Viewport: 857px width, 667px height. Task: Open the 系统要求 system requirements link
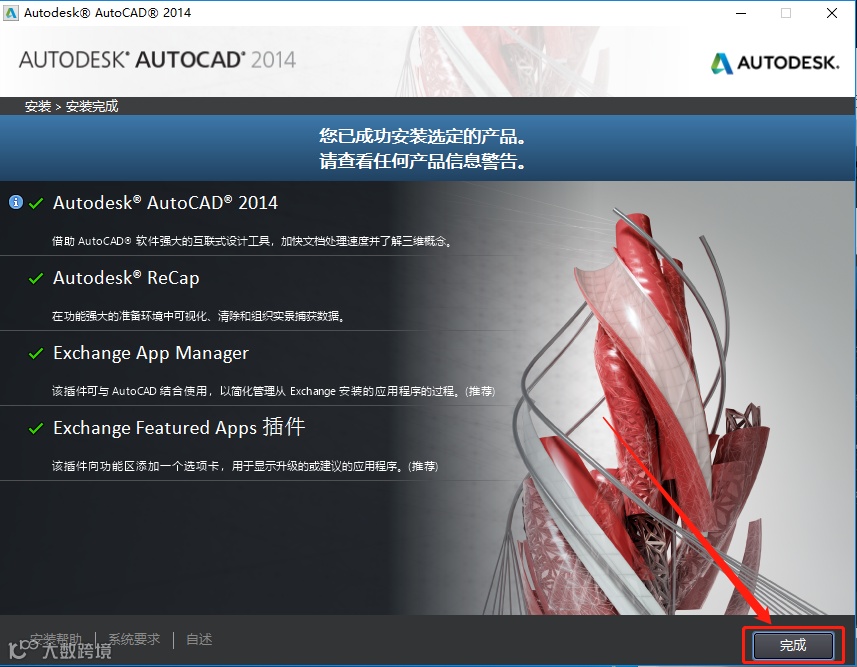coord(134,639)
